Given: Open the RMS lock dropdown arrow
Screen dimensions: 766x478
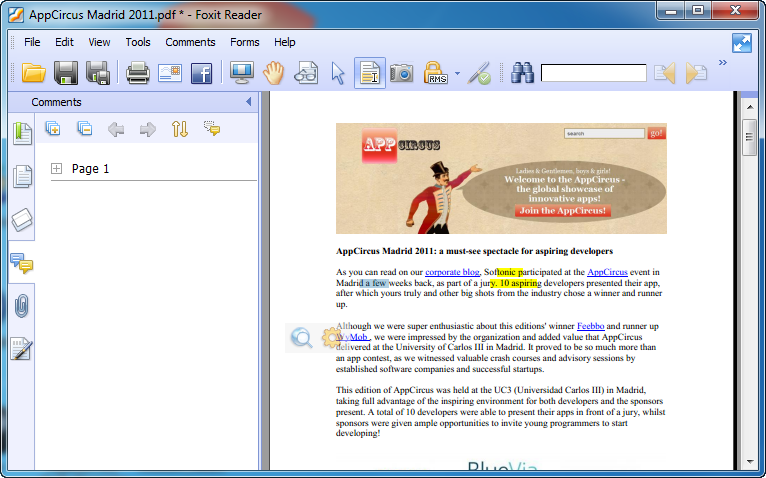Looking at the screenshot, I should click(x=457, y=73).
